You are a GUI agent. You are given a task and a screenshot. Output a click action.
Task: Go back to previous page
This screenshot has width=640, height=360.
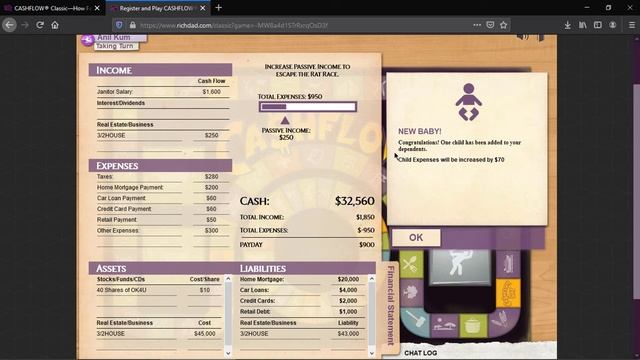point(9,25)
